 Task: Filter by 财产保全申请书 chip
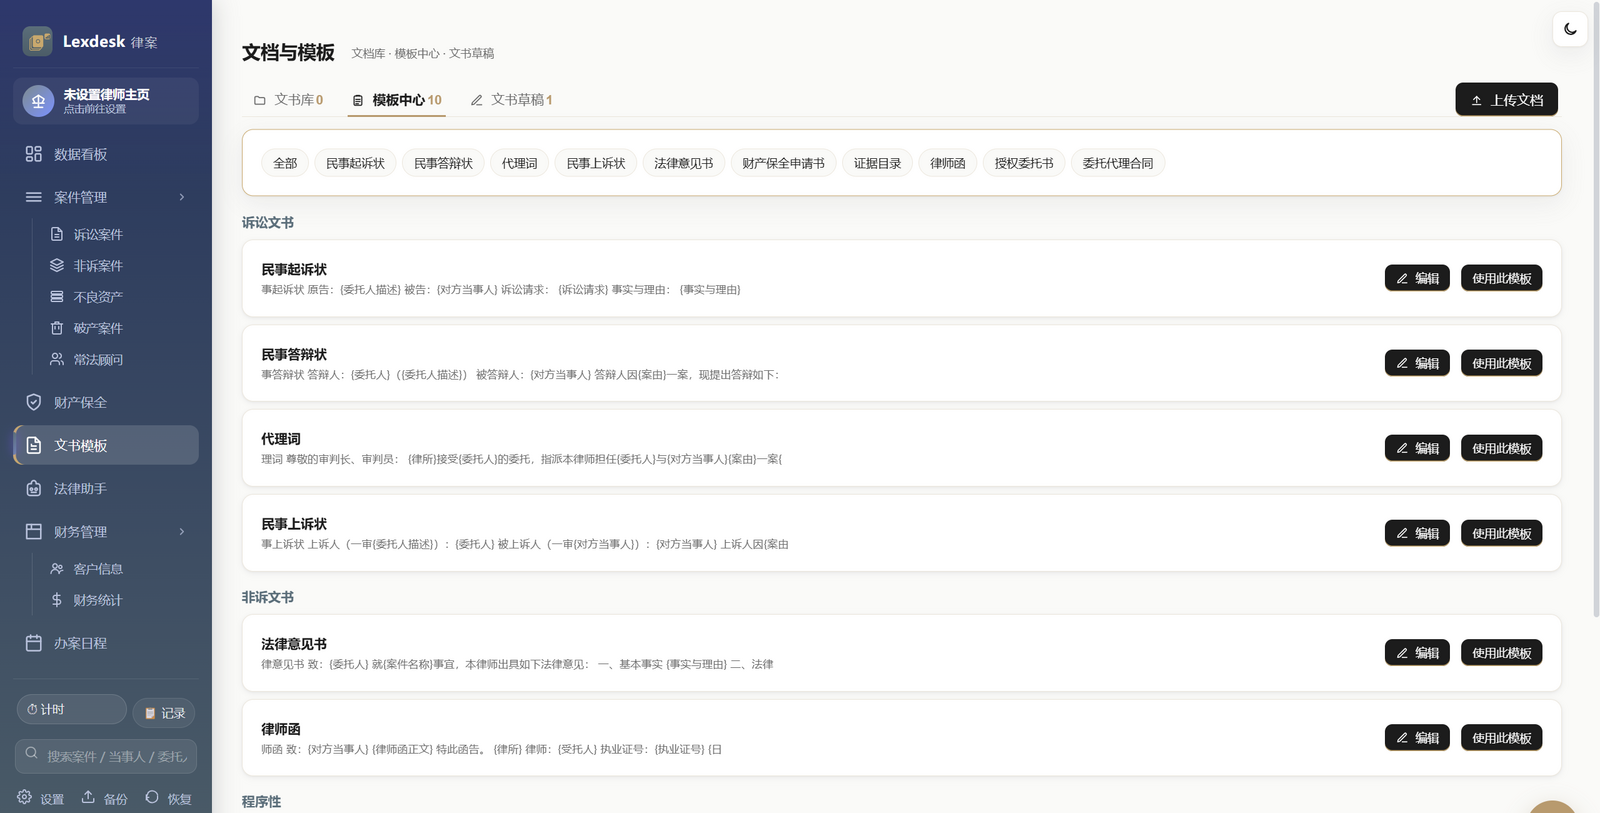click(783, 163)
